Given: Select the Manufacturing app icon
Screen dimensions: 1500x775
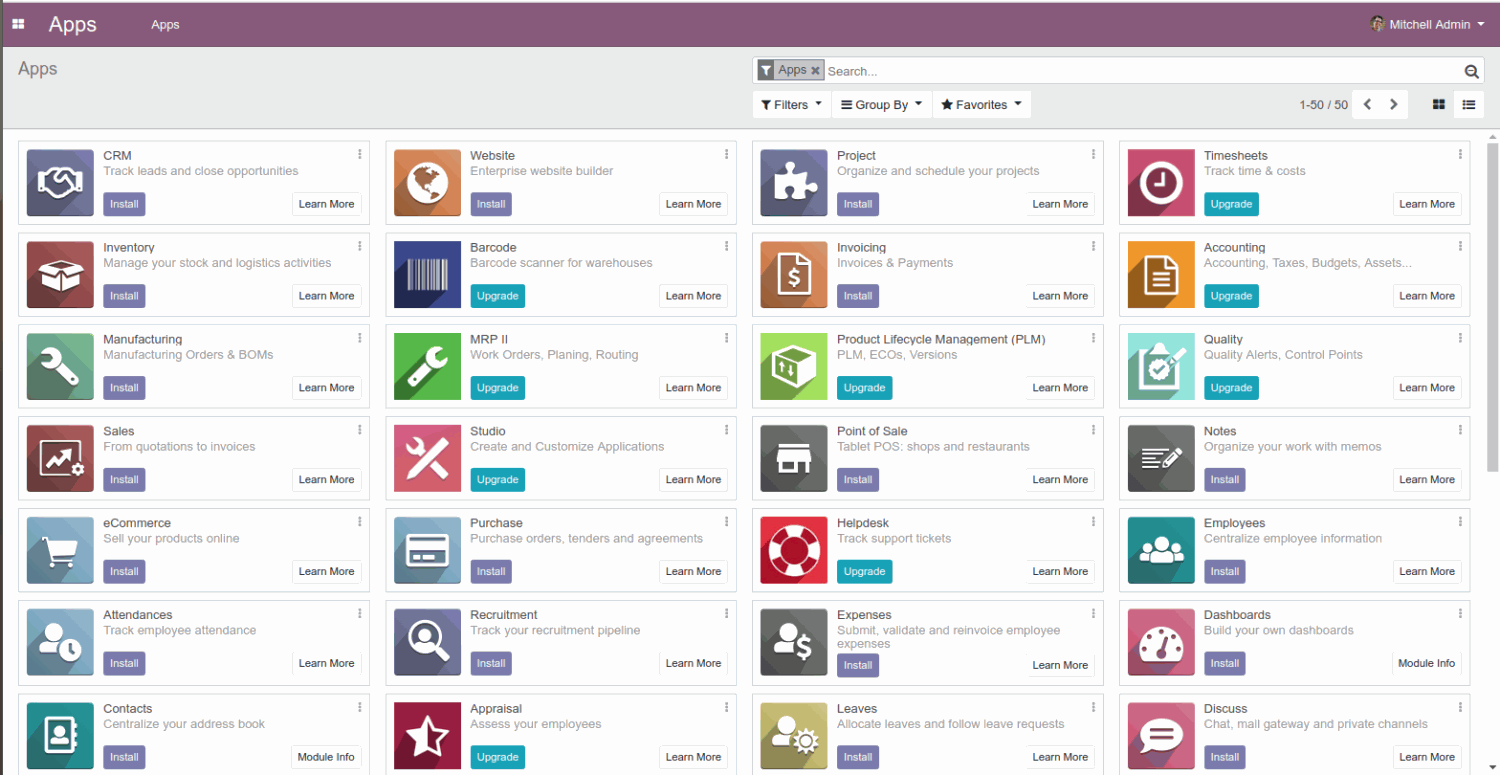Looking at the screenshot, I should (x=59, y=367).
